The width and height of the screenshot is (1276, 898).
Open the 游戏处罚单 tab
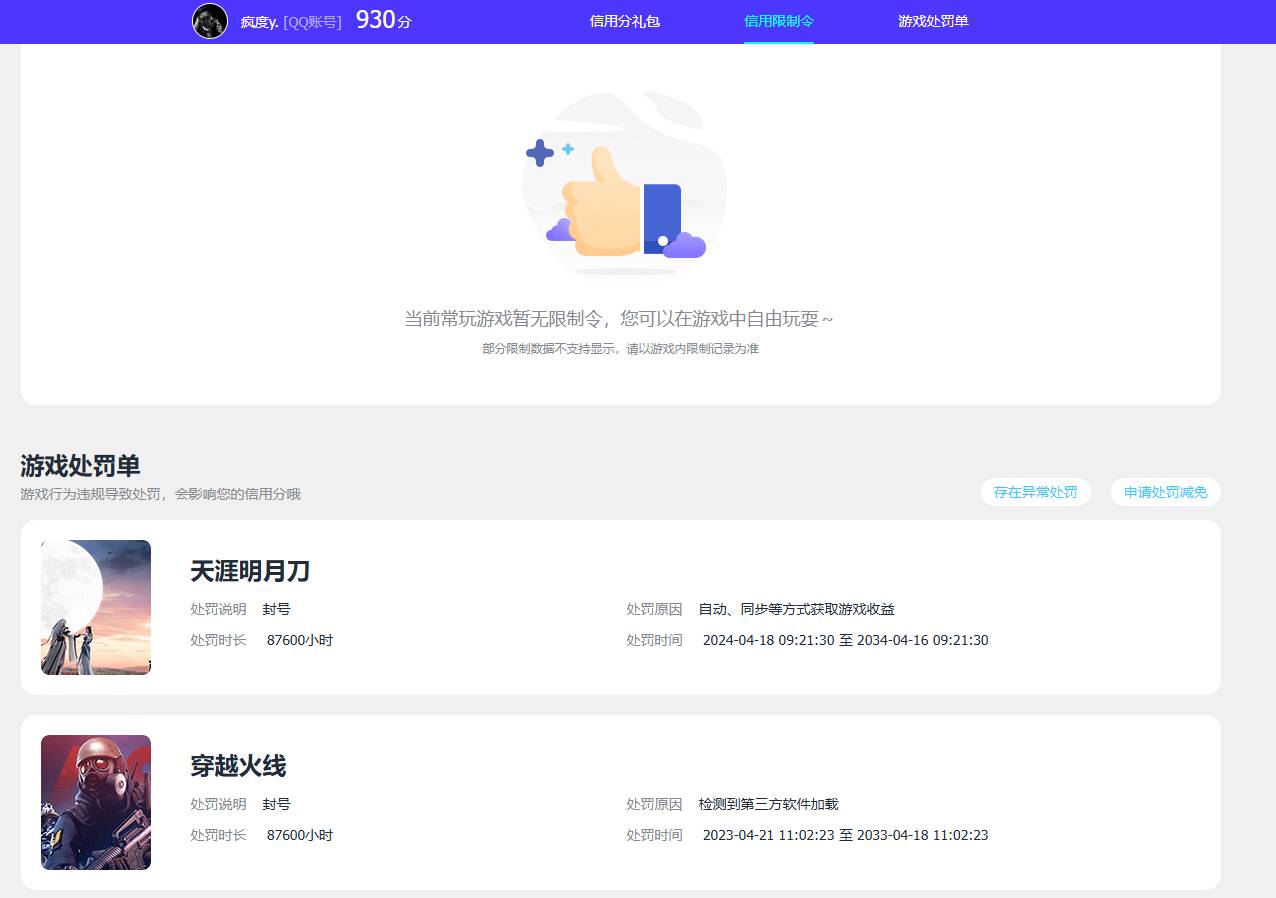[933, 21]
